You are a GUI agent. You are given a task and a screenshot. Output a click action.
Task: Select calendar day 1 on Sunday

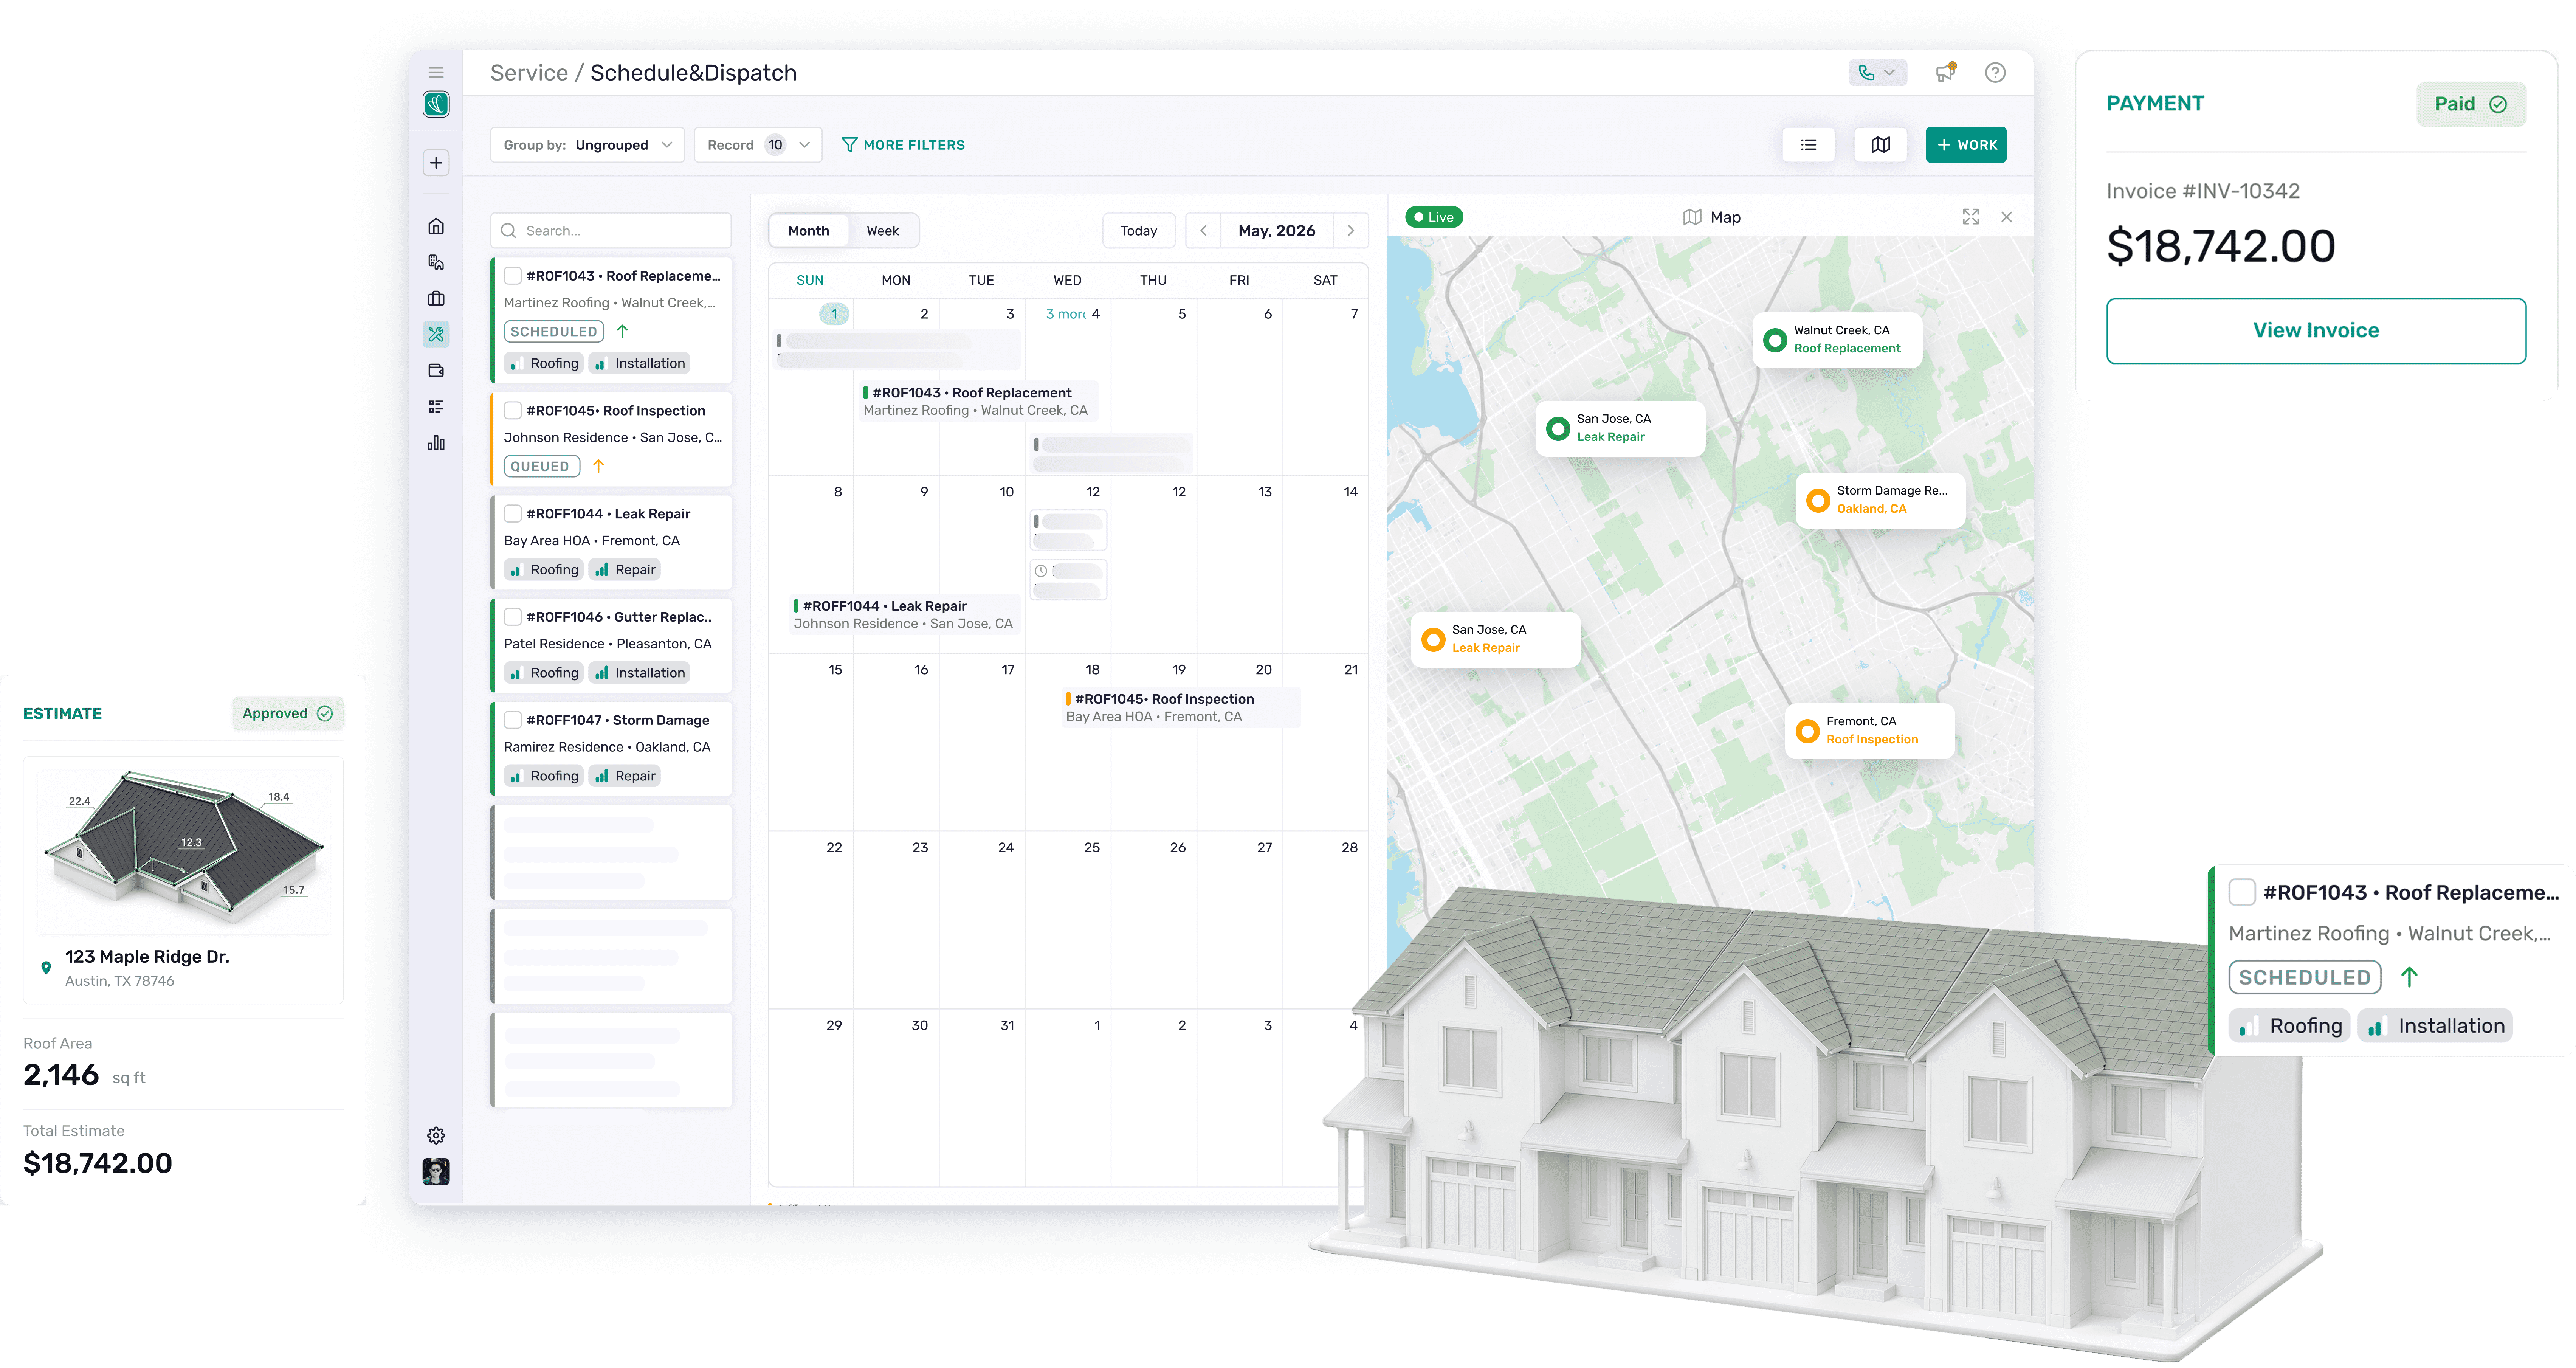coord(834,314)
